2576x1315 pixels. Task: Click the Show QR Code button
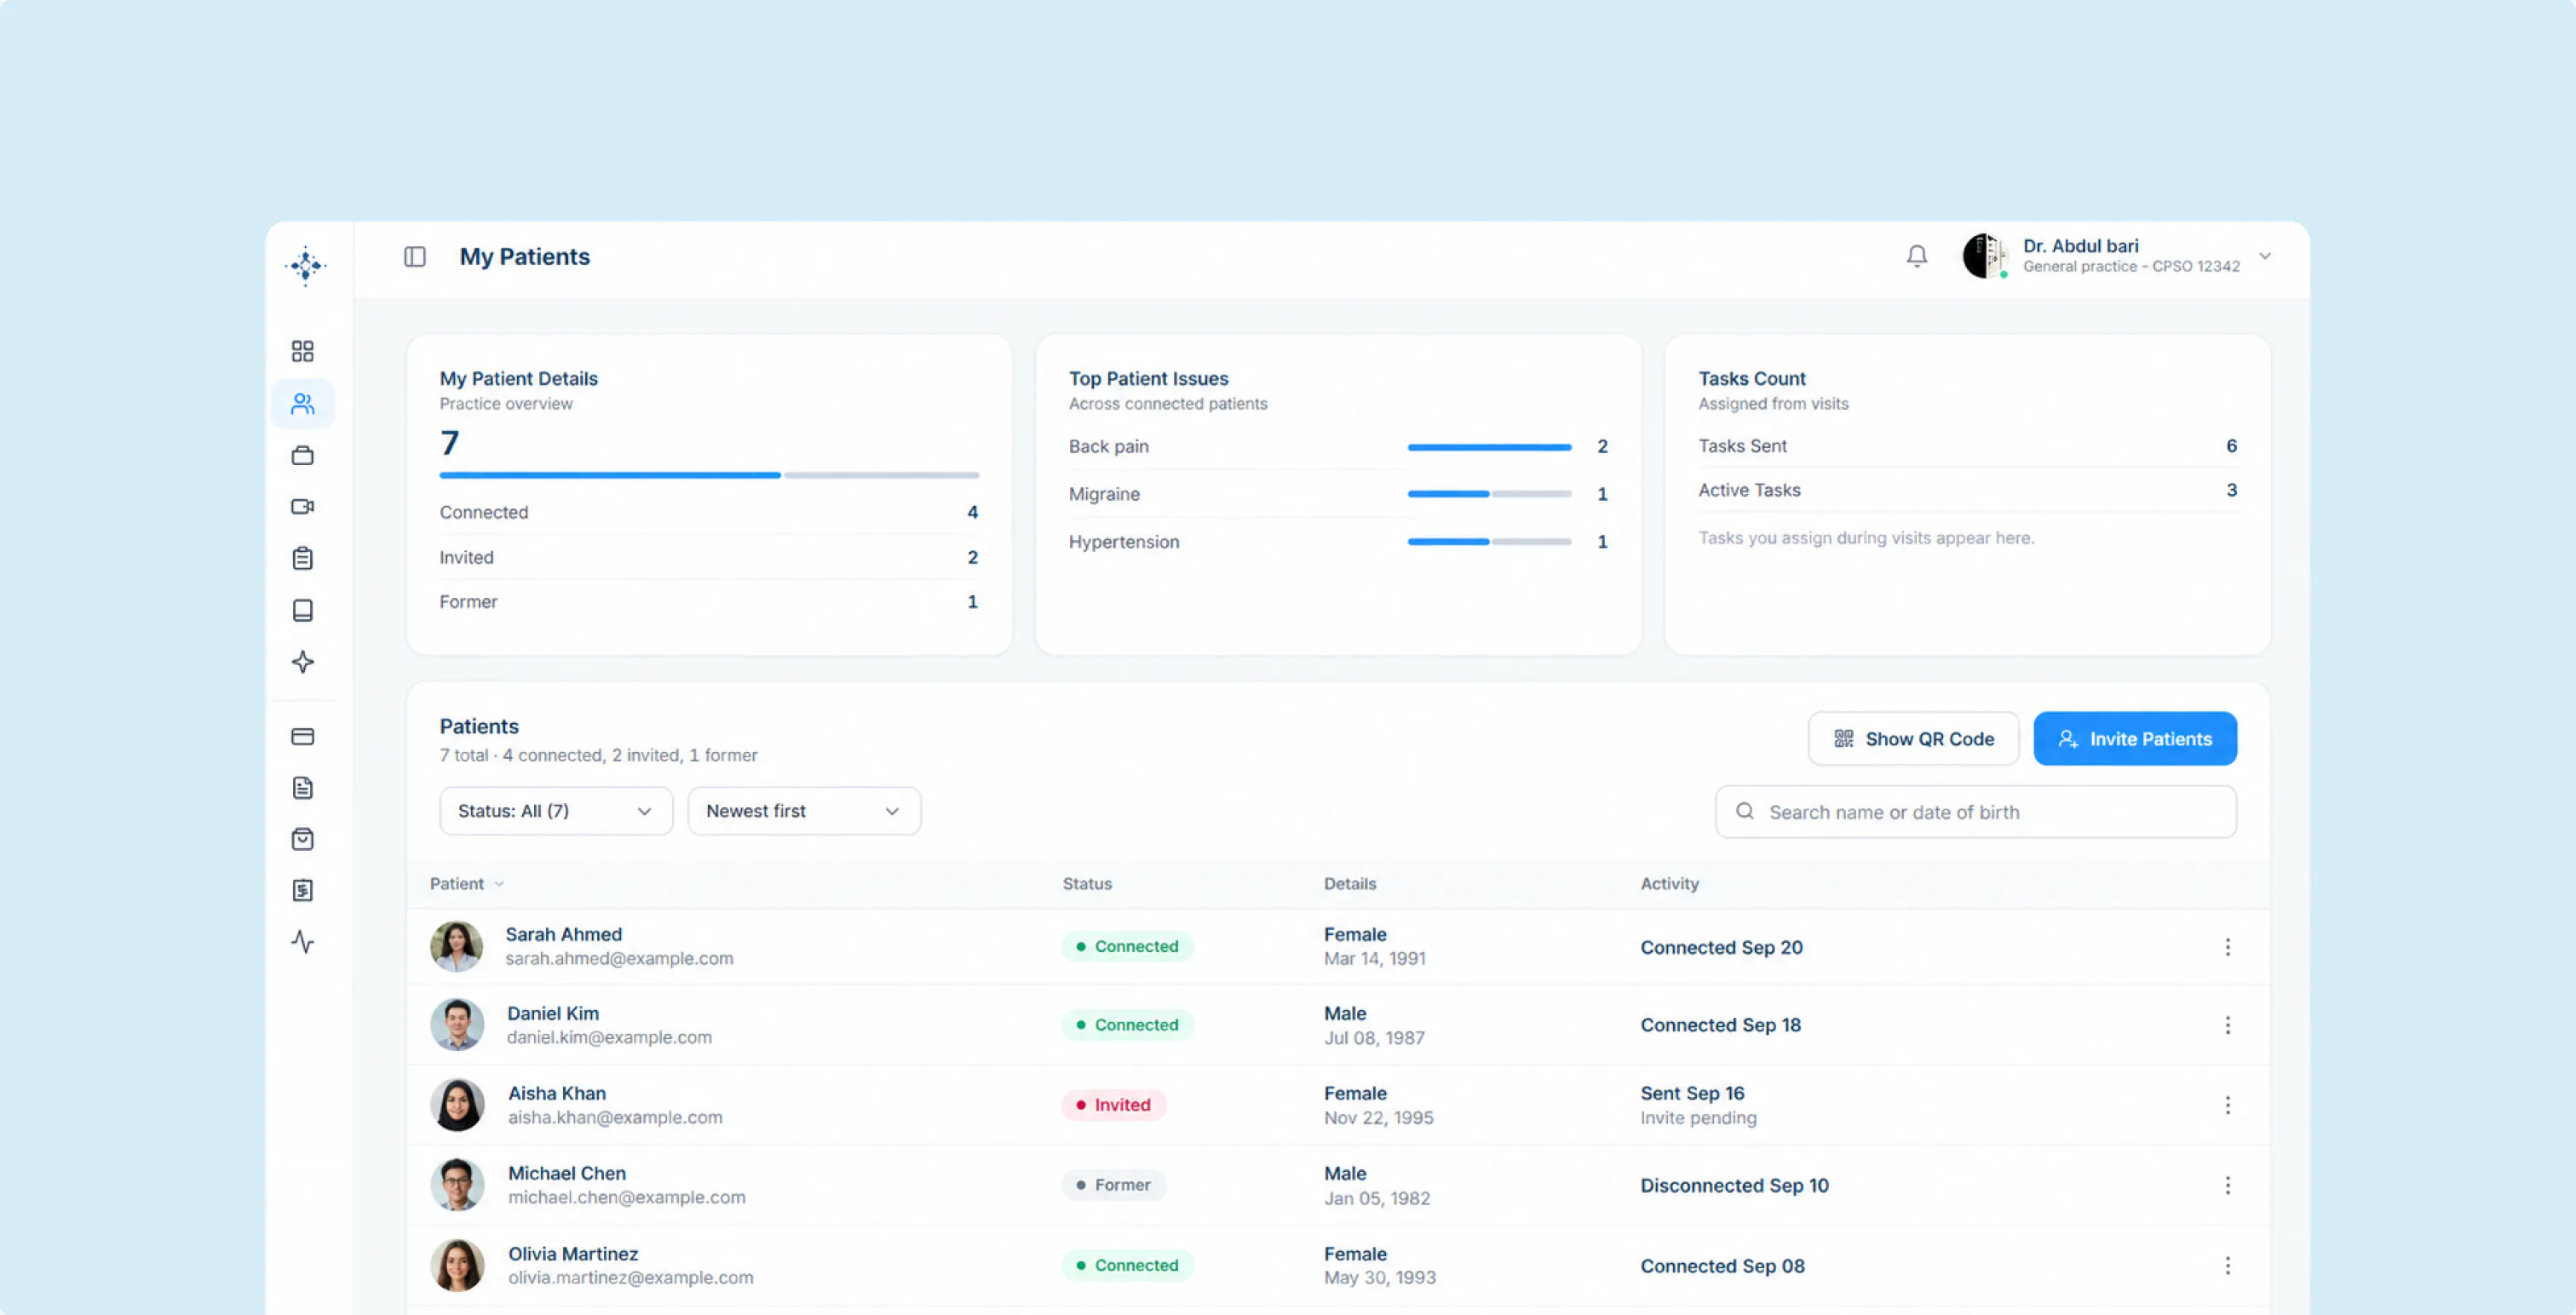click(x=1913, y=739)
